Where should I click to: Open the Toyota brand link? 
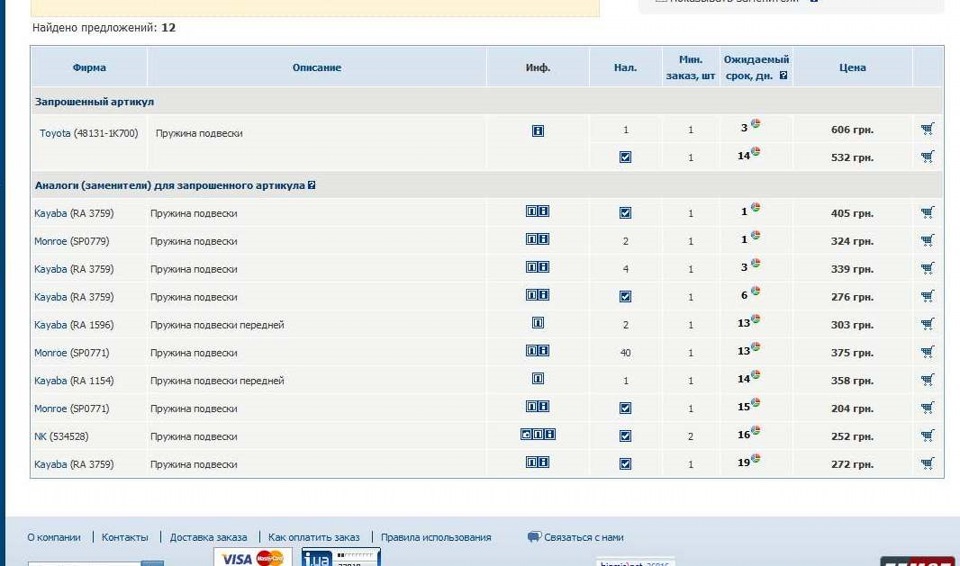coord(55,133)
